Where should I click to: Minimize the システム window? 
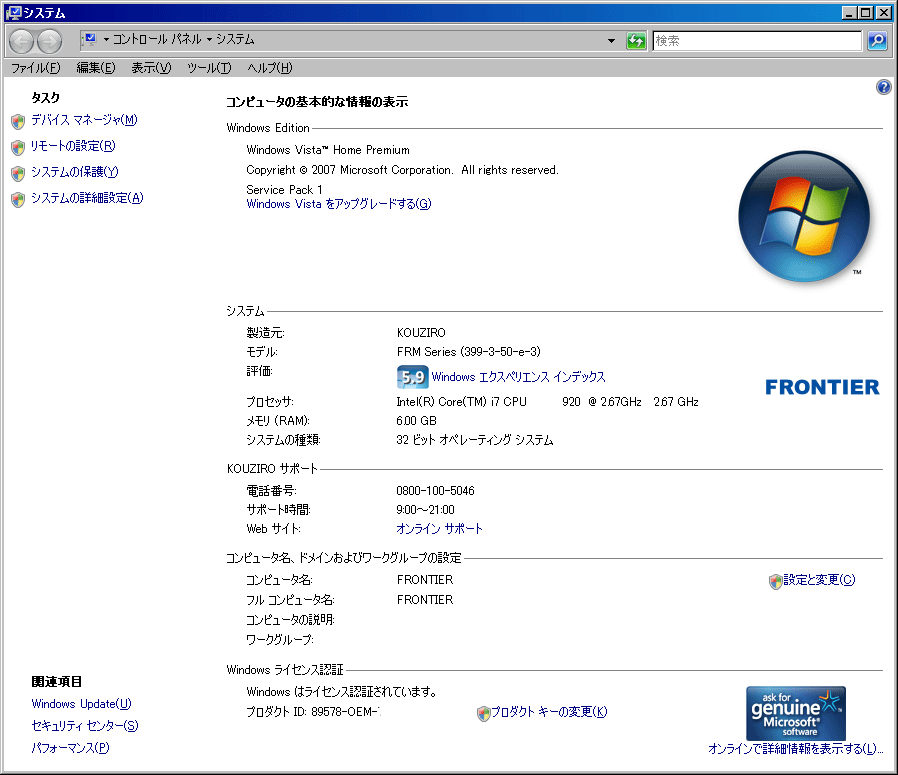click(x=849, y=13)
